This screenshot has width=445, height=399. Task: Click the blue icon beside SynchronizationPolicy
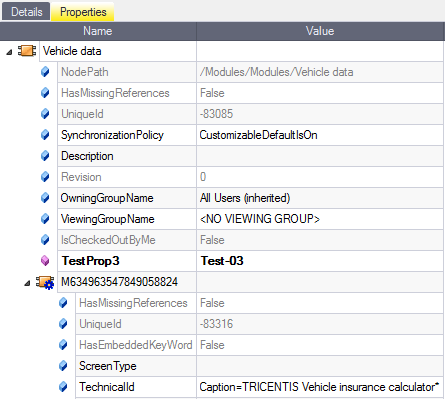tap(45, 135)
